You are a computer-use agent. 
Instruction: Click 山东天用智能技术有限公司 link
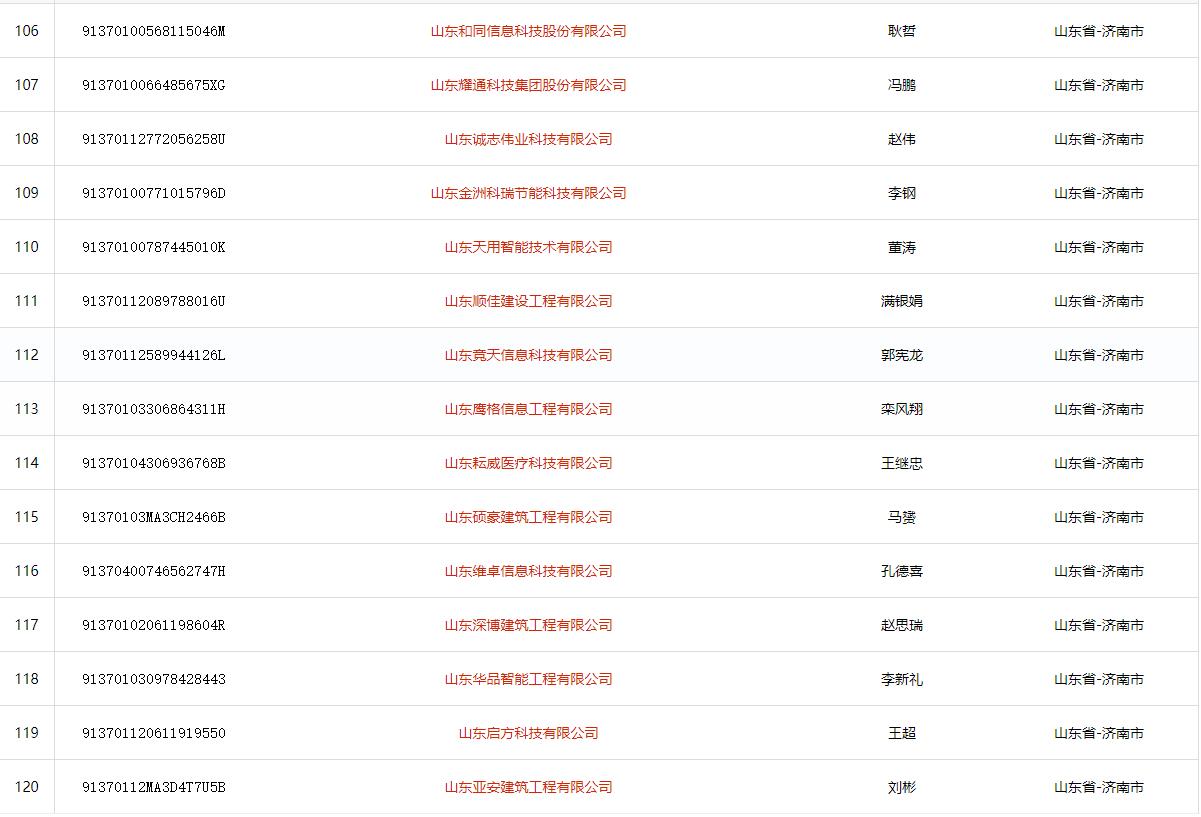(528, 247)
